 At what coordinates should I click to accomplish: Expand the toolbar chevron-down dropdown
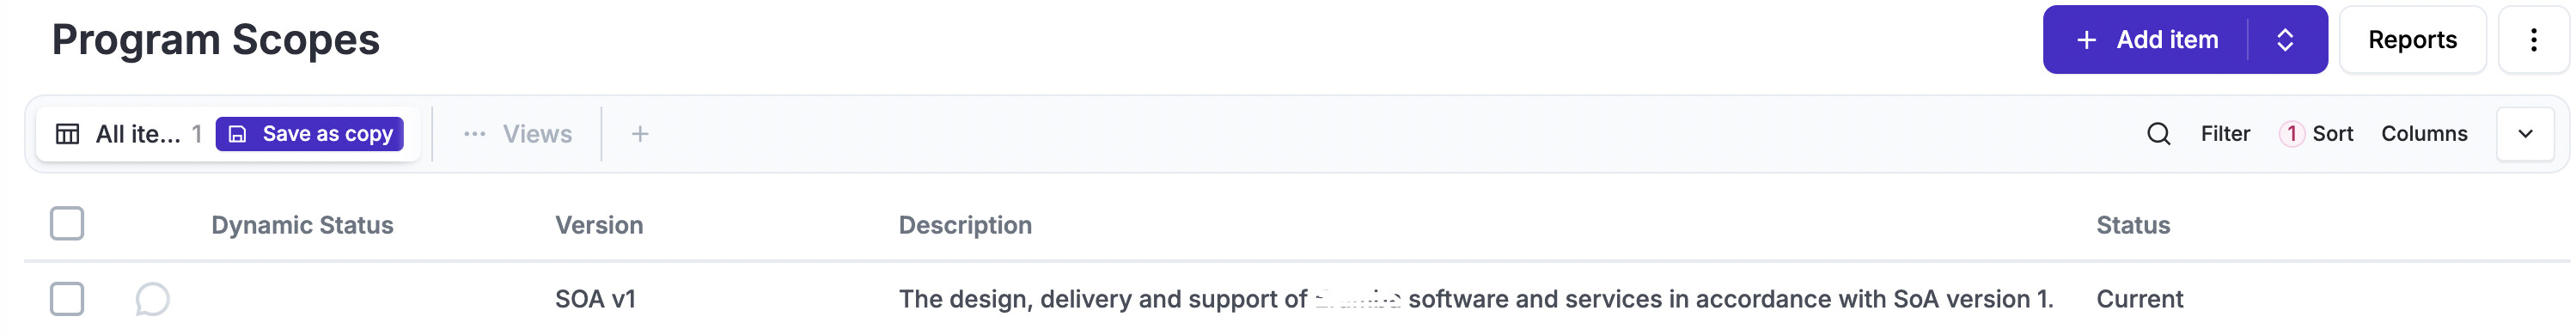pos(2525,134)
